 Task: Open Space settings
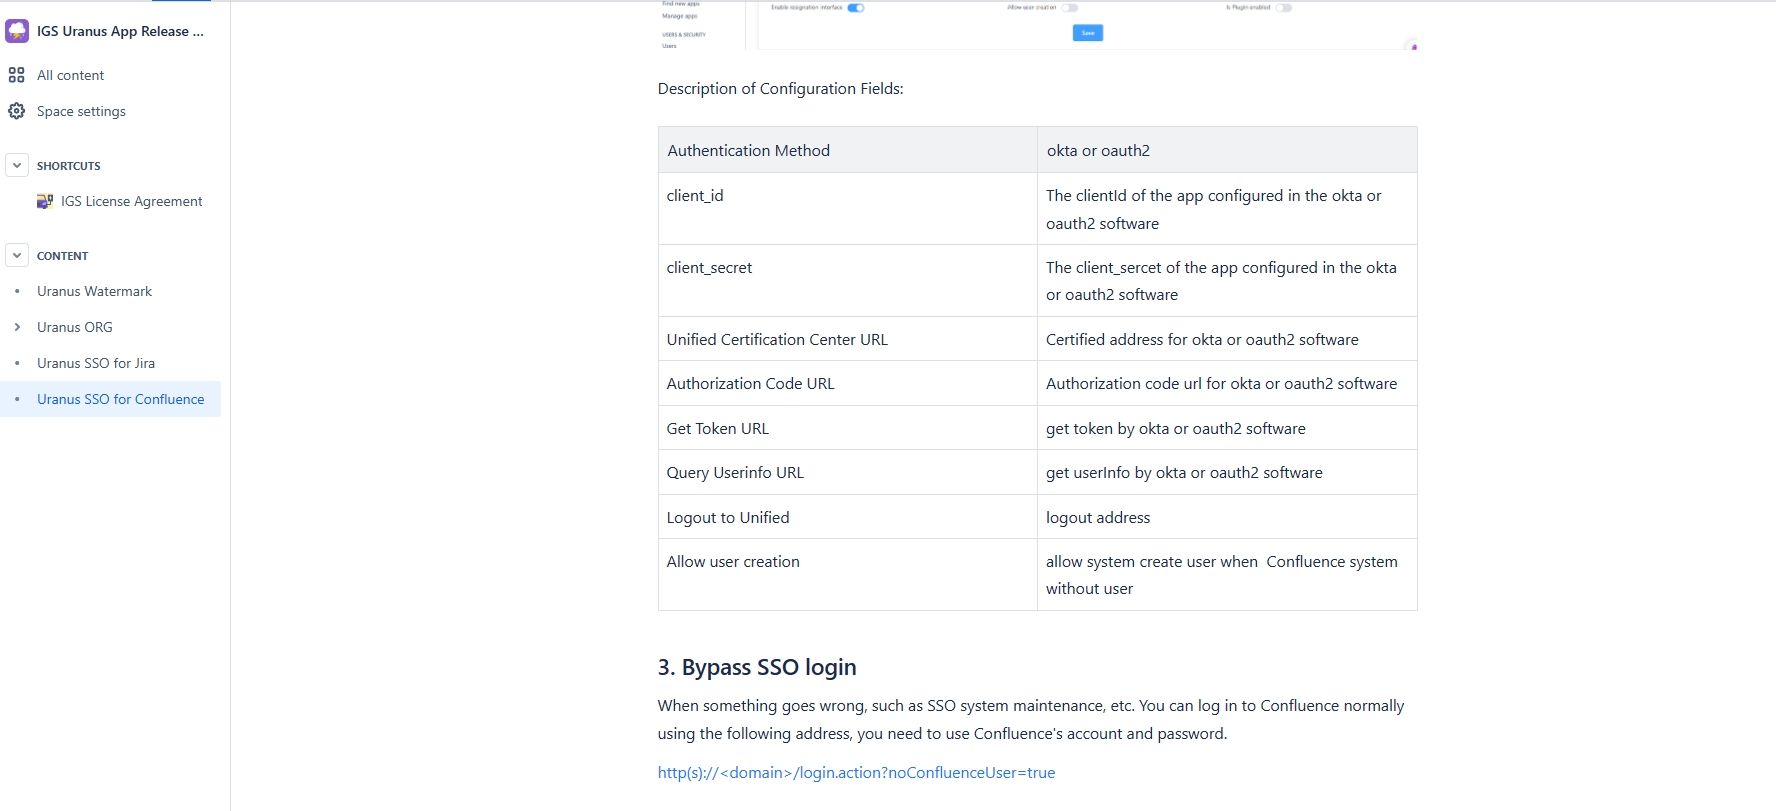(x=81, y=111)
